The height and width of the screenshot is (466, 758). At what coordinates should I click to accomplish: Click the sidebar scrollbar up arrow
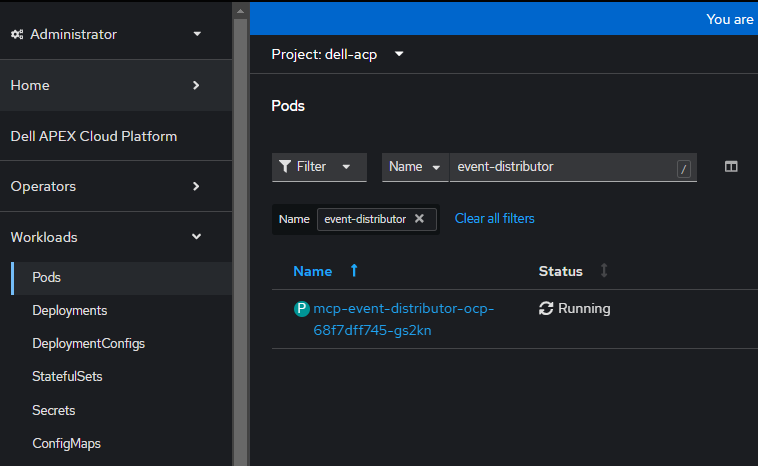coord(240,11)
